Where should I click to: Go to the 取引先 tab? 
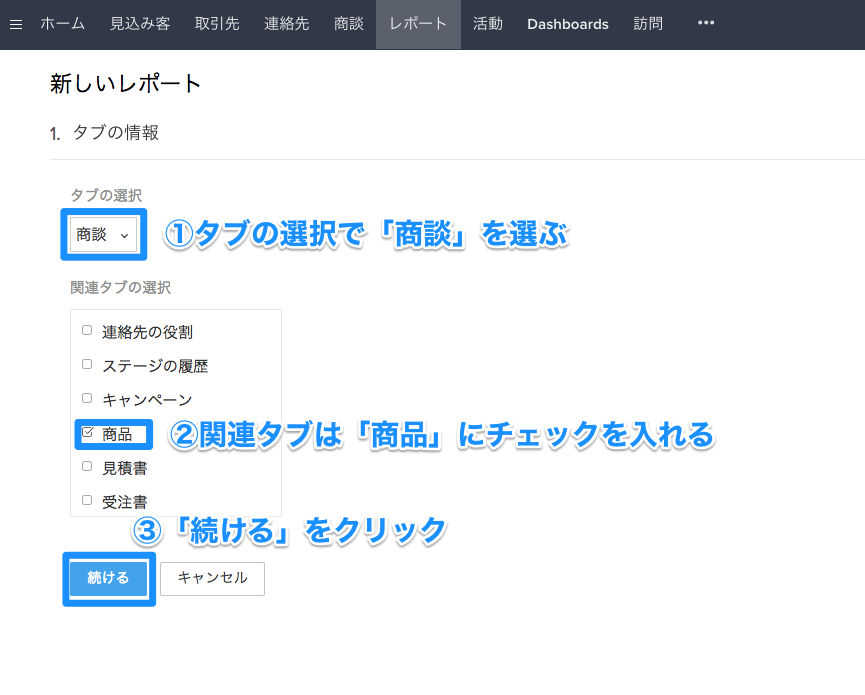217,24
